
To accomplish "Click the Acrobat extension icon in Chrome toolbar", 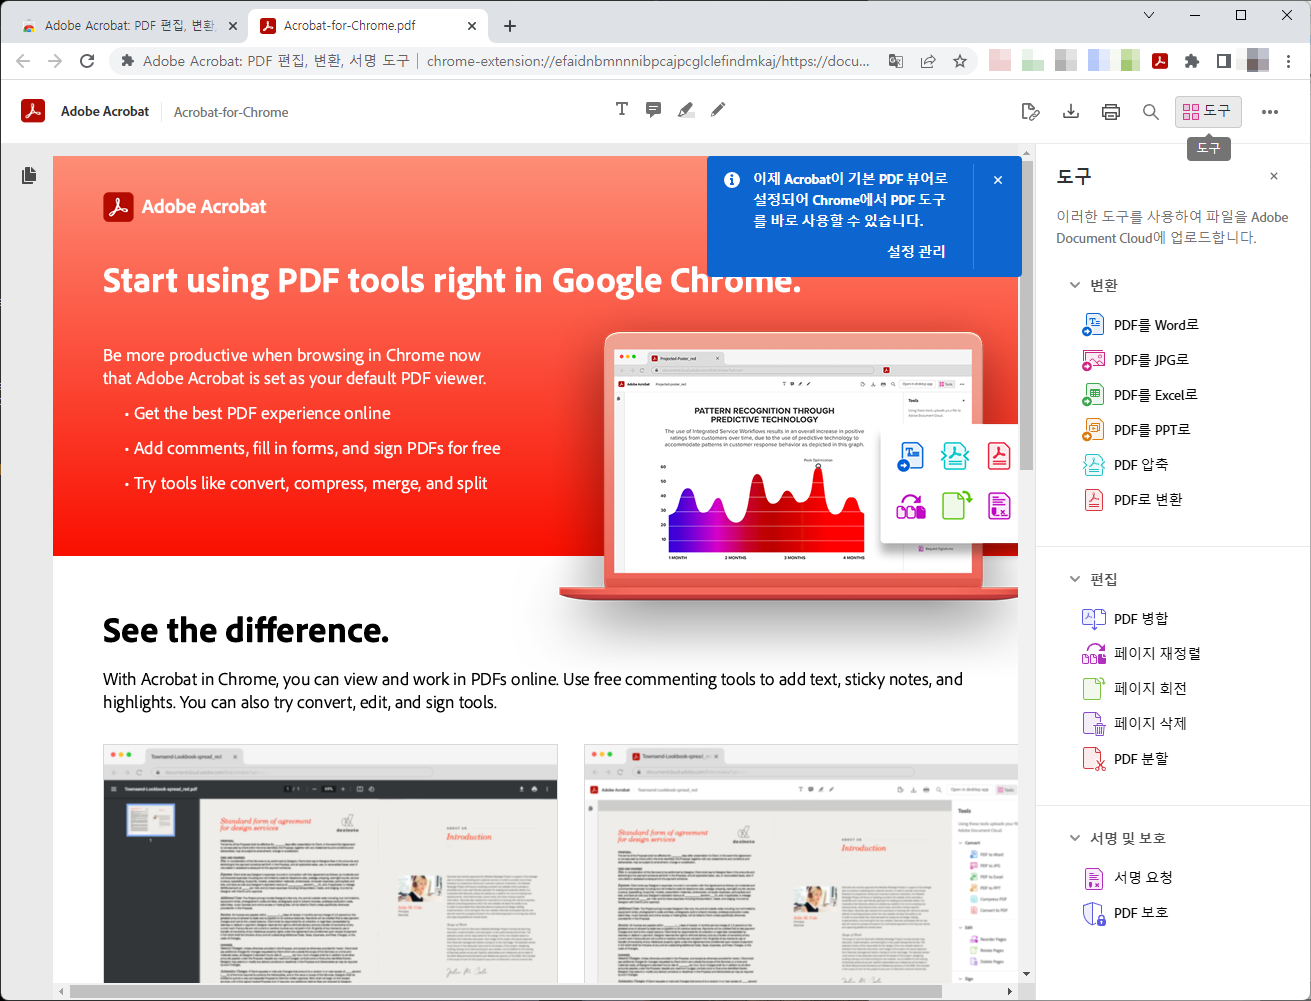I will [1160, 61].
